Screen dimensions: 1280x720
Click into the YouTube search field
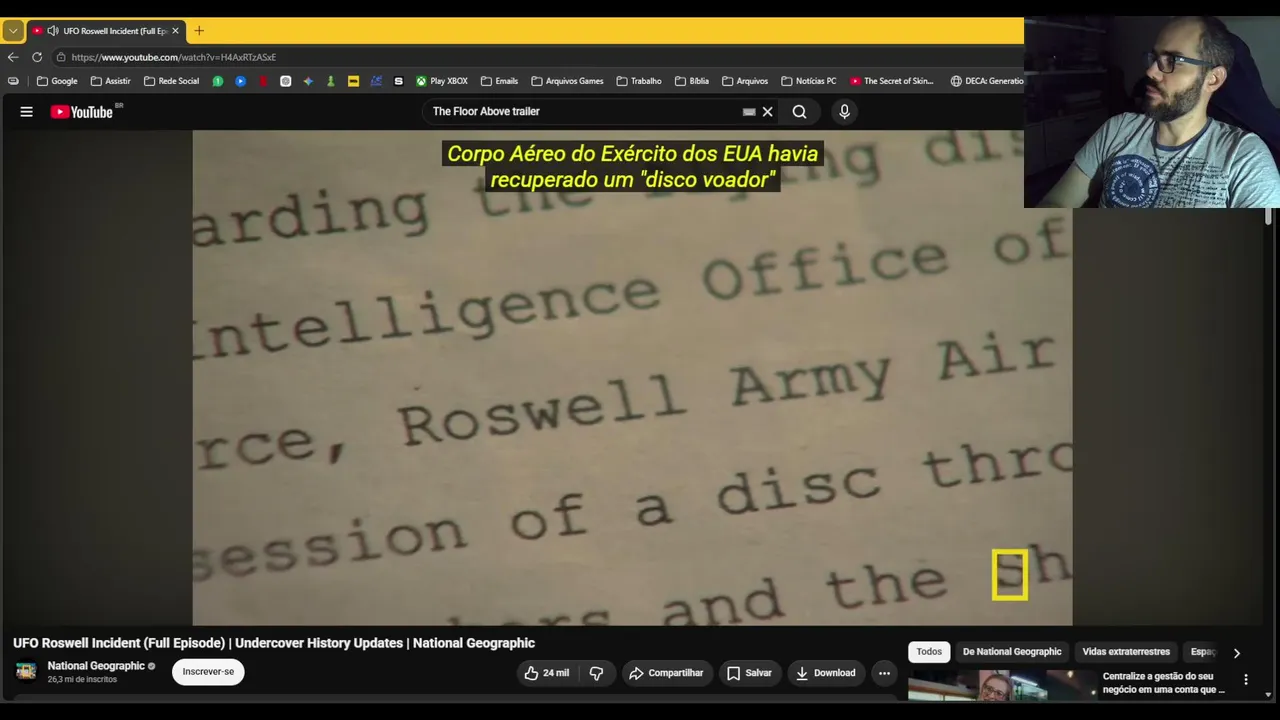click(x=585, y=112)
